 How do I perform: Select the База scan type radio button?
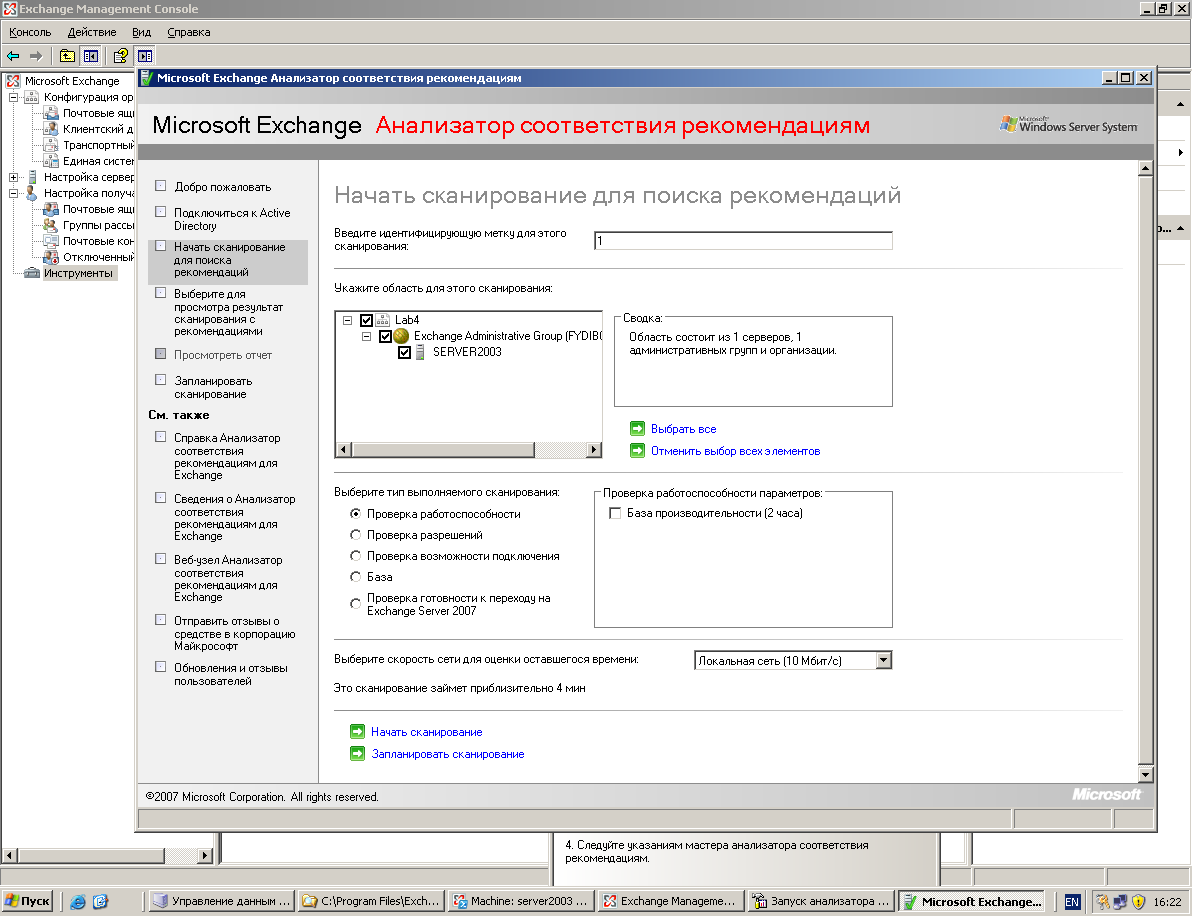pos(355,577)
